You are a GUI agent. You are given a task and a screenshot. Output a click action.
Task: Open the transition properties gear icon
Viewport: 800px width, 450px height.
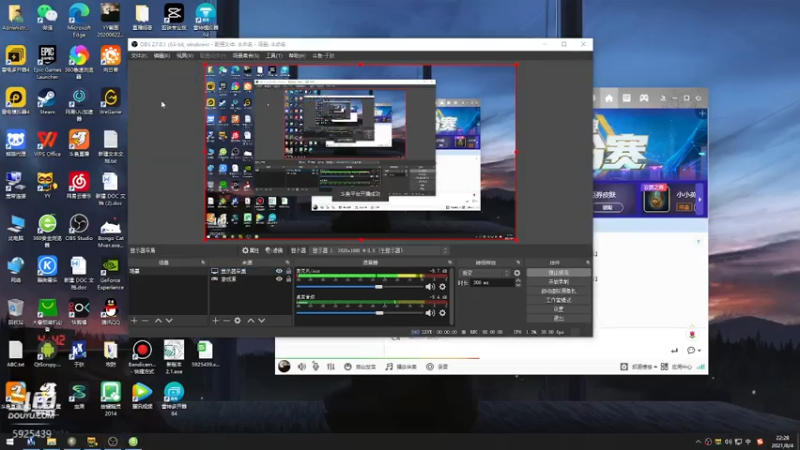tap(517, 273)
